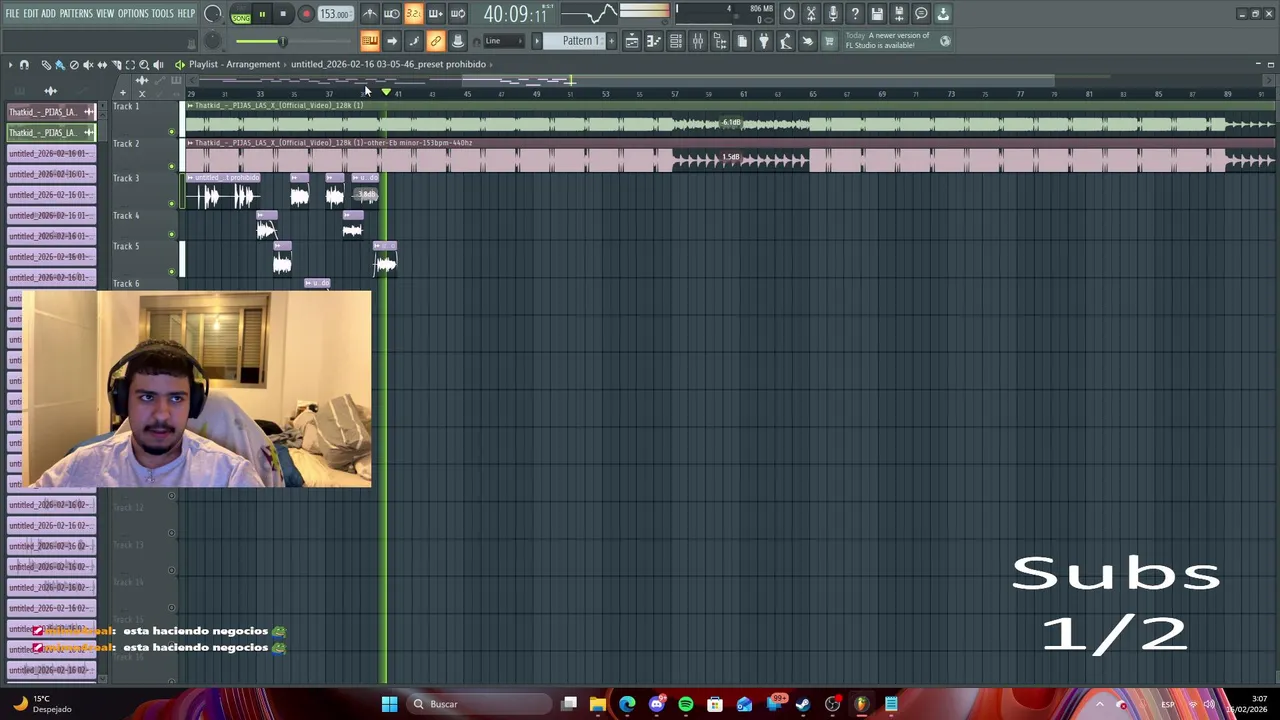1280x720 pixels.
Task: Toggle the overdub/blend recording icon
Action: point(436,14)
